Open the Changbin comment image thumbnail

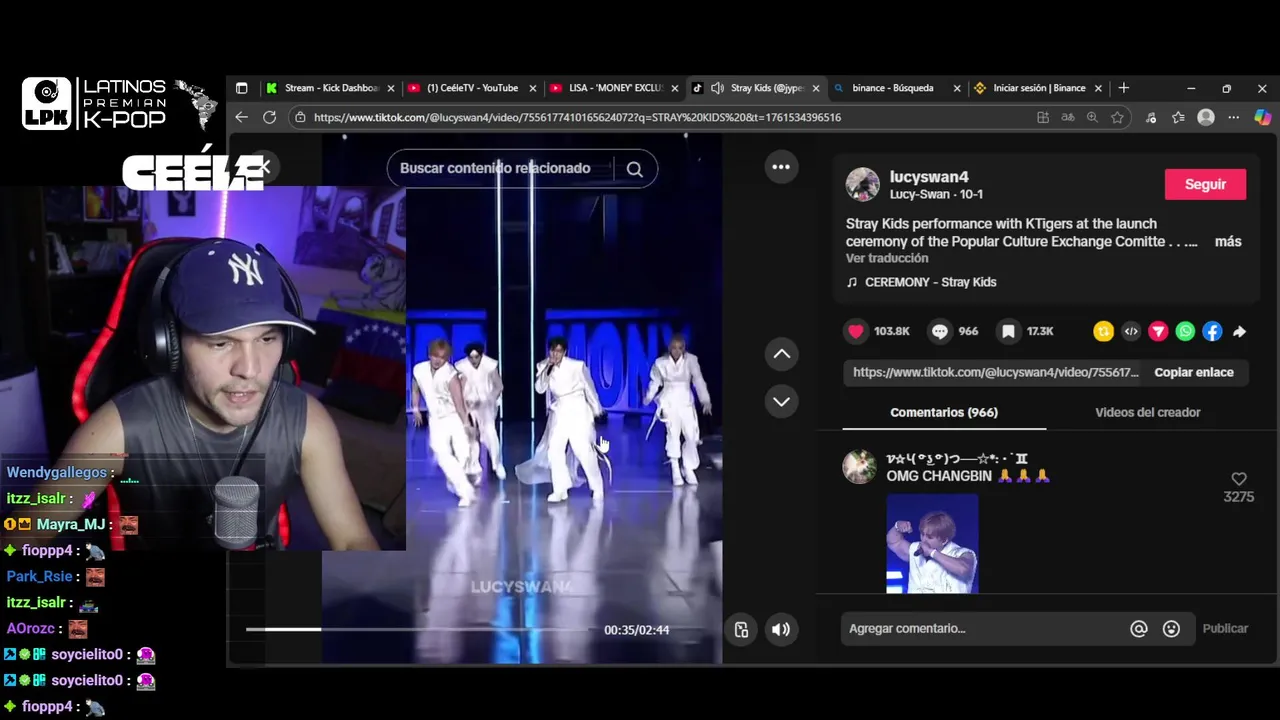(932, 543)
